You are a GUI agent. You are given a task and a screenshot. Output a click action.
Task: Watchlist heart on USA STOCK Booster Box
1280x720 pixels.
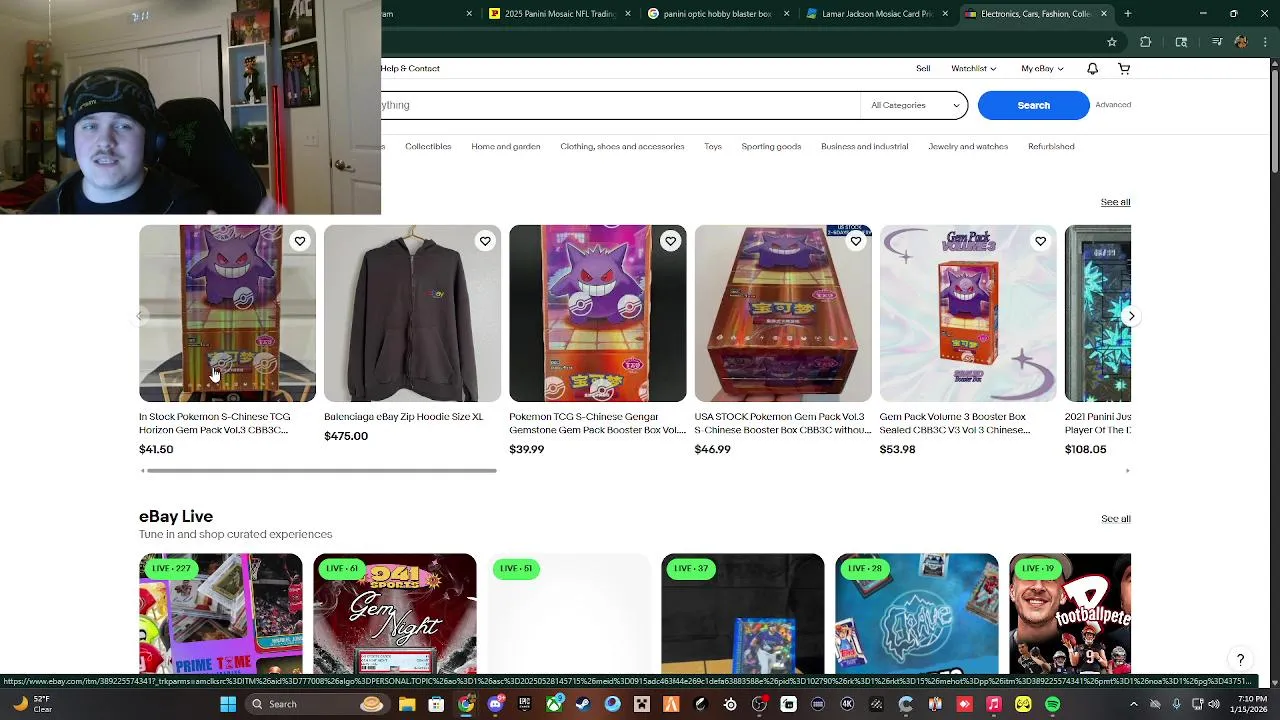[x=855, y=241]
